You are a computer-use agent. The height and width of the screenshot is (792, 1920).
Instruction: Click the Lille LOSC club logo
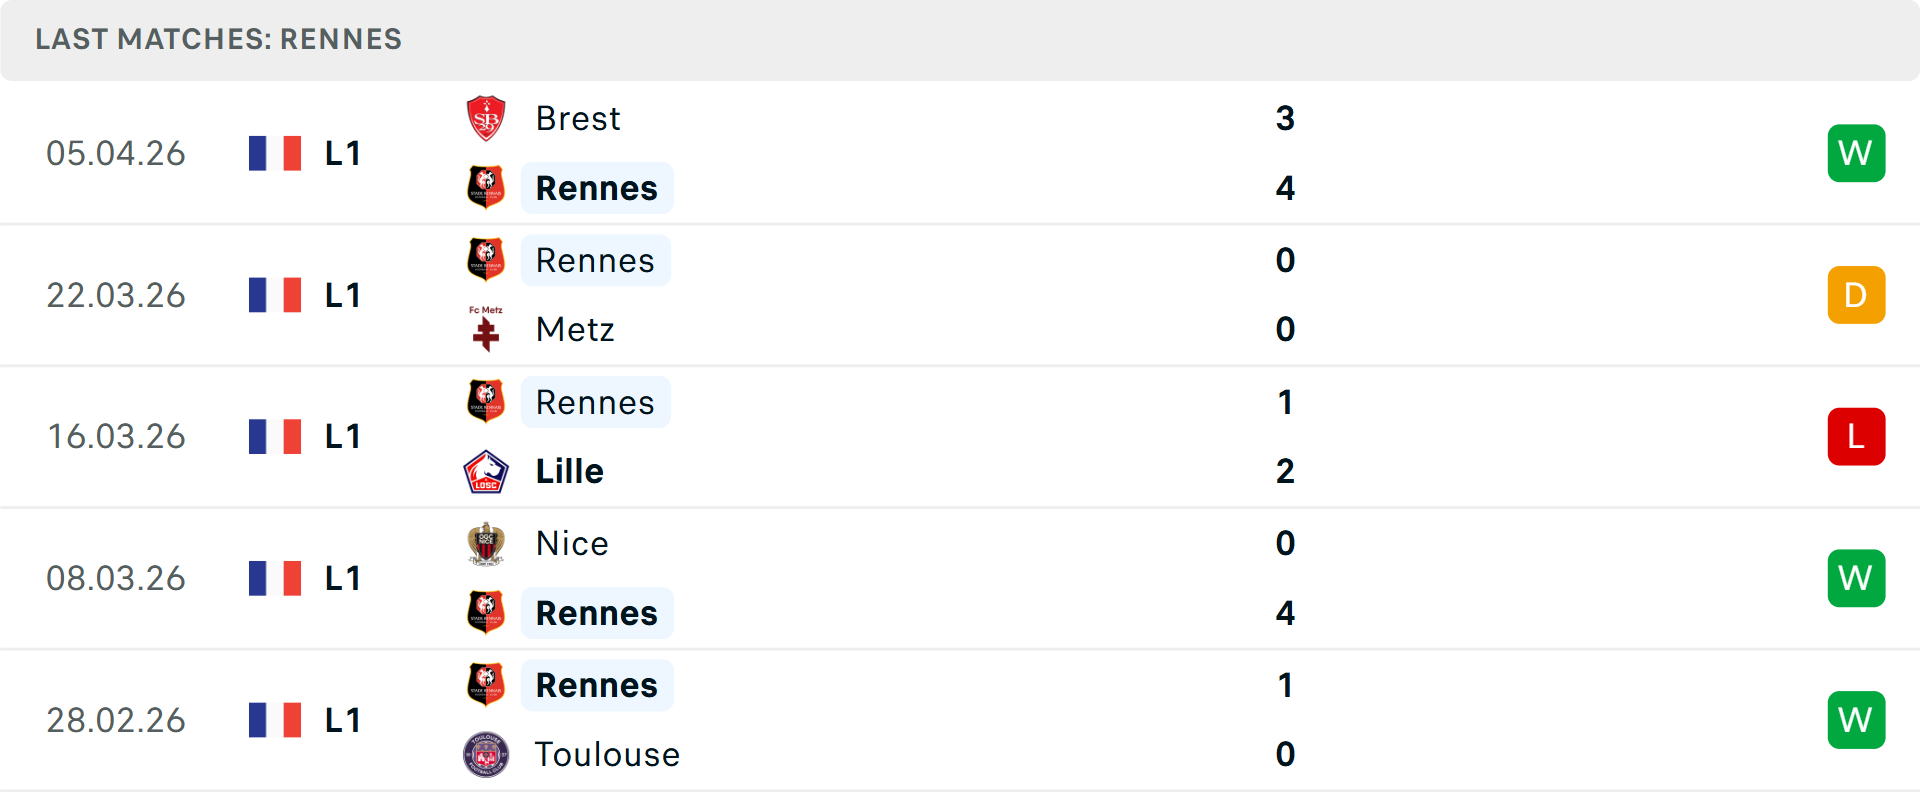click(x=486, y=471)
